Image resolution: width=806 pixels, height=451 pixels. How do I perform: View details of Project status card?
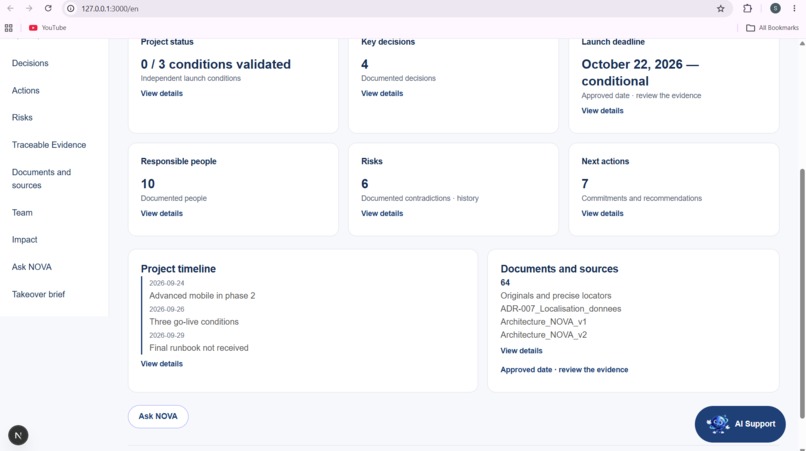click(161, 94)
